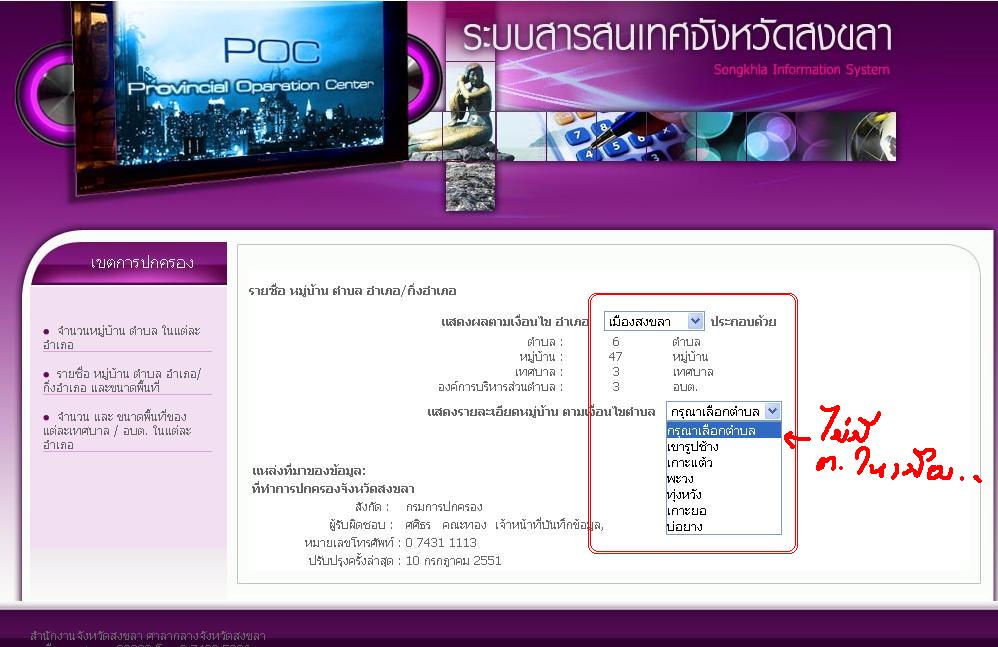The width and height of the screenshot is (998, 647).
Task: Click the หมู่บ้าน count value 47
Action: pos(615,357)
